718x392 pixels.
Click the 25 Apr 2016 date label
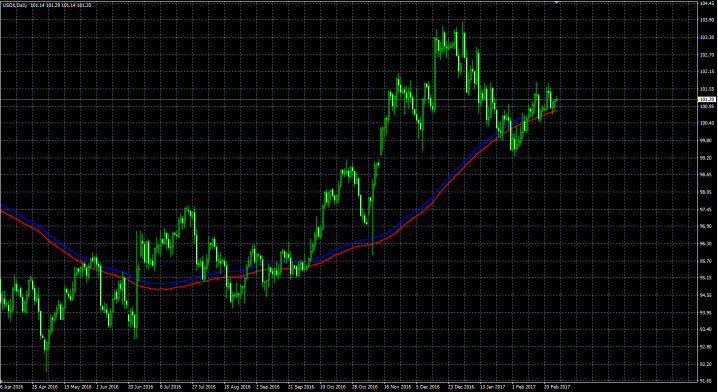pos(44,387)
